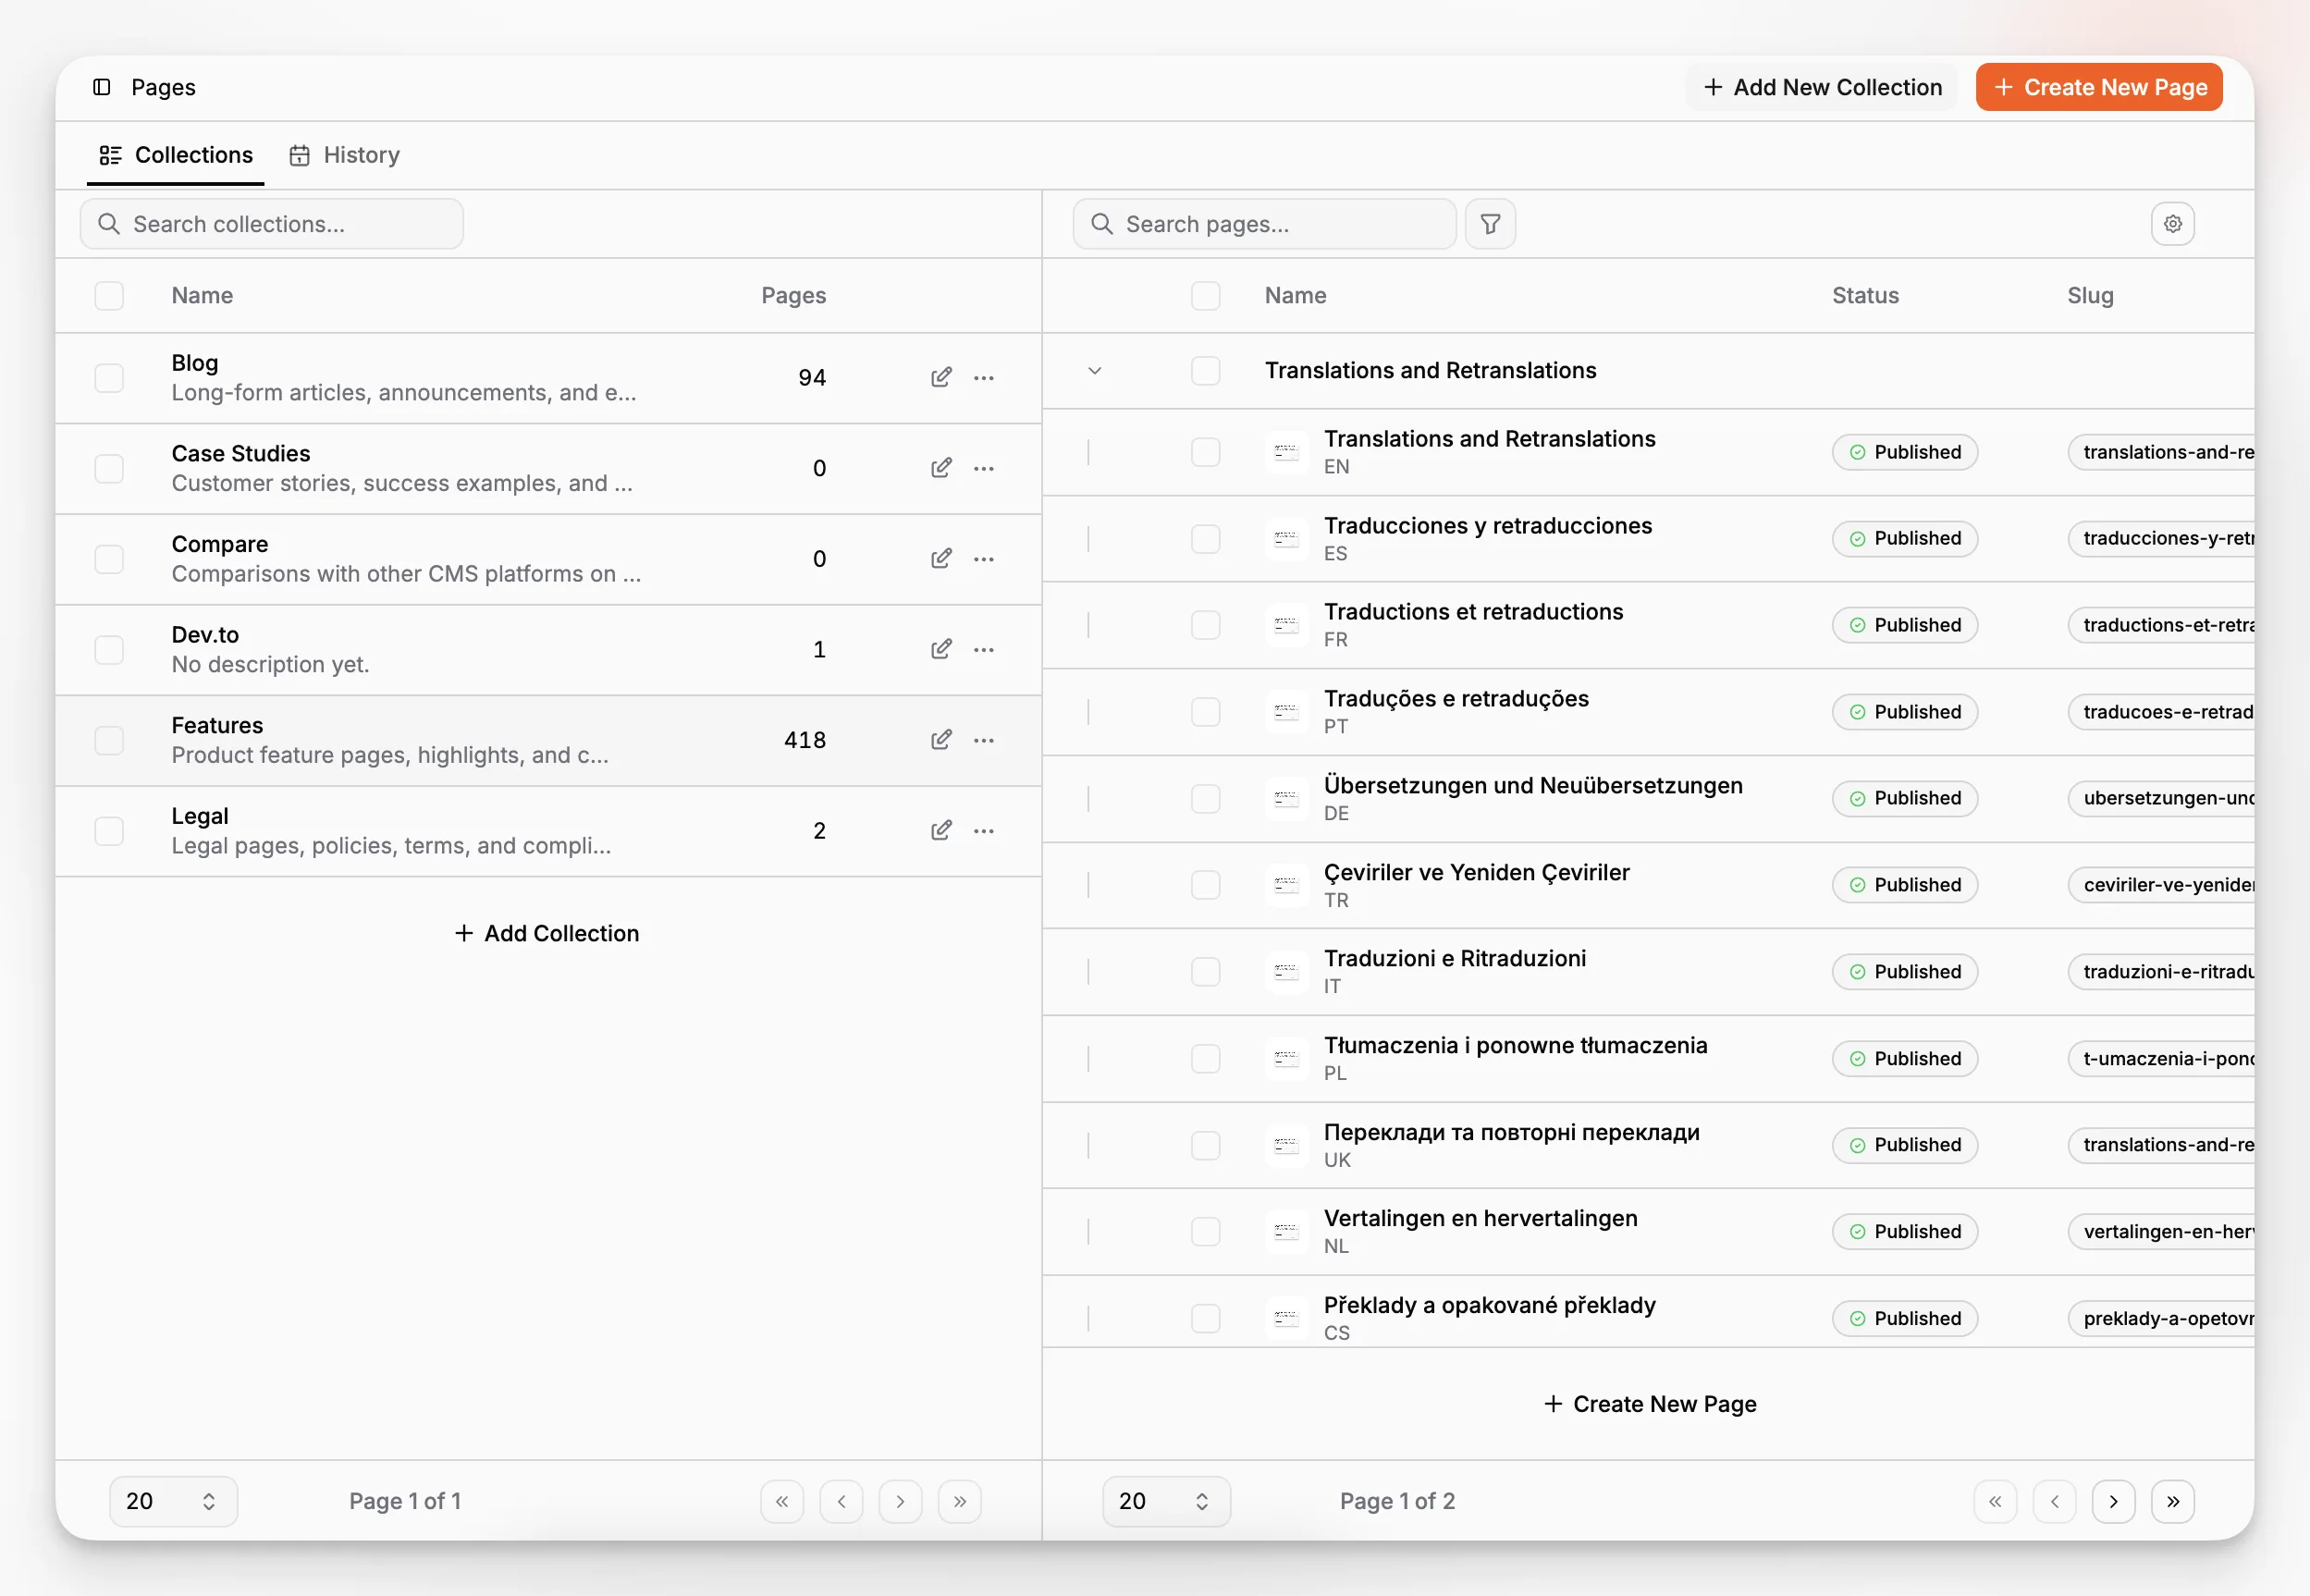Edit the Compare collection
Image resolution: width=2310 pixels, height=1596 pixels.
pos(941,558)
